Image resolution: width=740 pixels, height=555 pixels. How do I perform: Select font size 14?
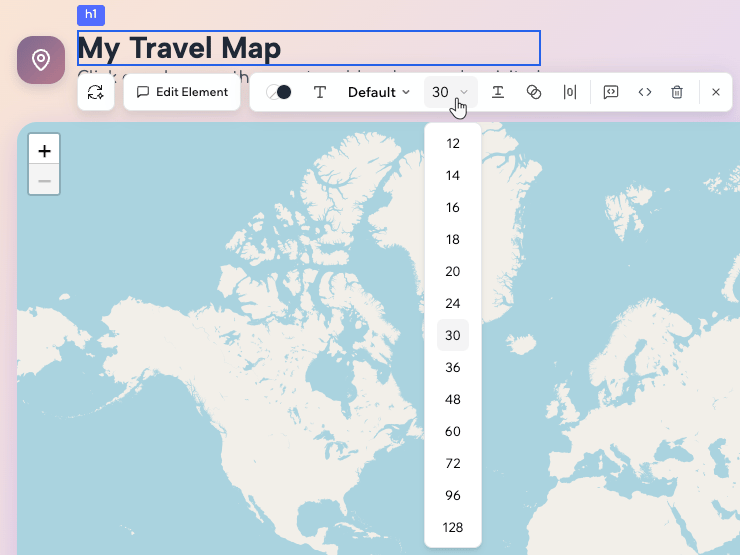click(x=453, y=176)
